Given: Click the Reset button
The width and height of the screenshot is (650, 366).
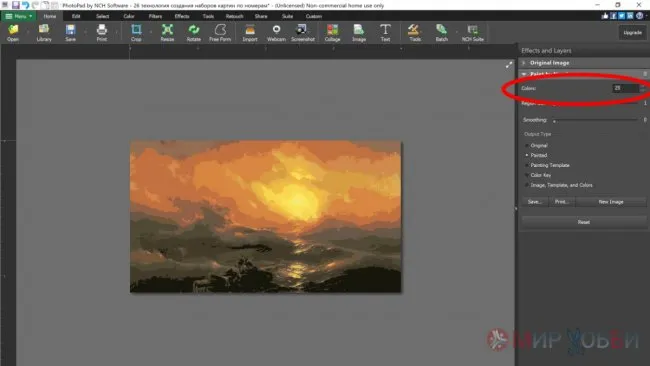Looking at the screenshot, I should pos(584,222).
